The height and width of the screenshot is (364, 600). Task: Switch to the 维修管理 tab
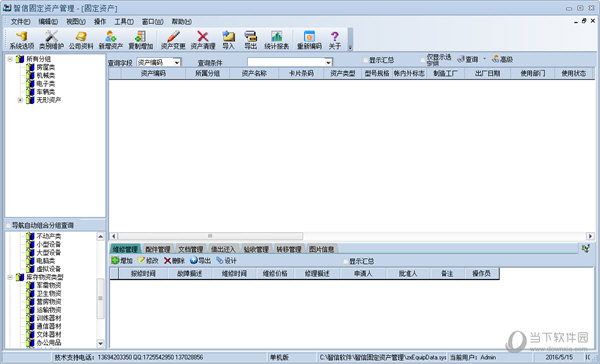125,249
